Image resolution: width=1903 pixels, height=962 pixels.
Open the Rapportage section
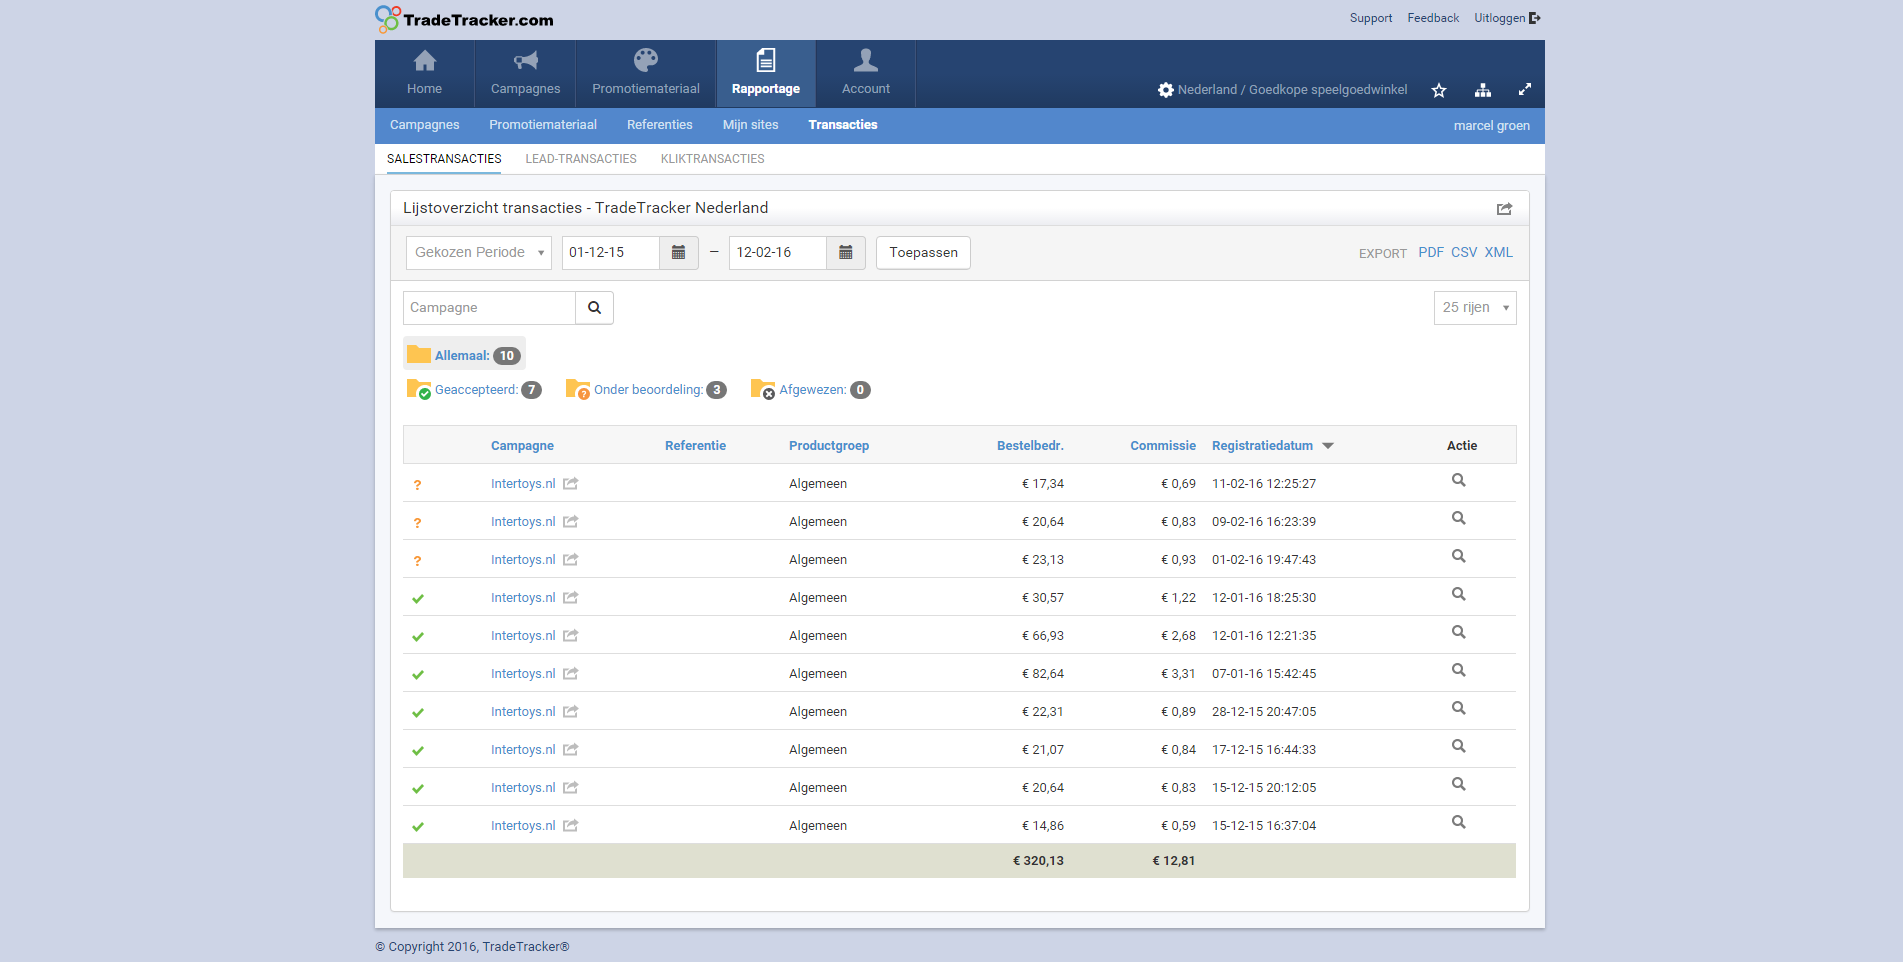[766, 74]
